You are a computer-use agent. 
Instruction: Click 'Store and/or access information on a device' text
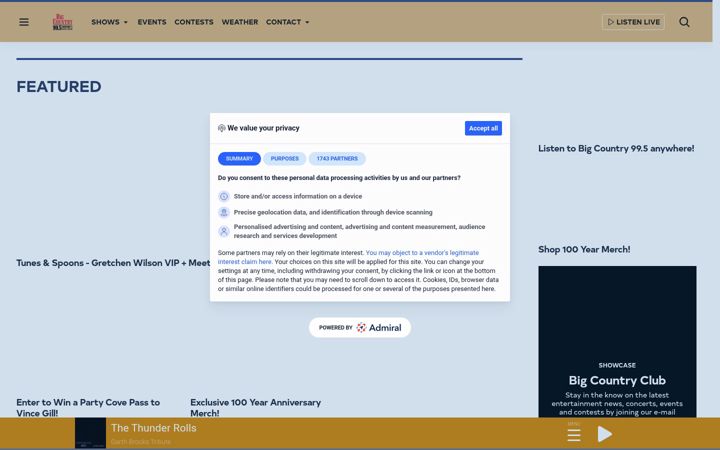pos(298,197)
